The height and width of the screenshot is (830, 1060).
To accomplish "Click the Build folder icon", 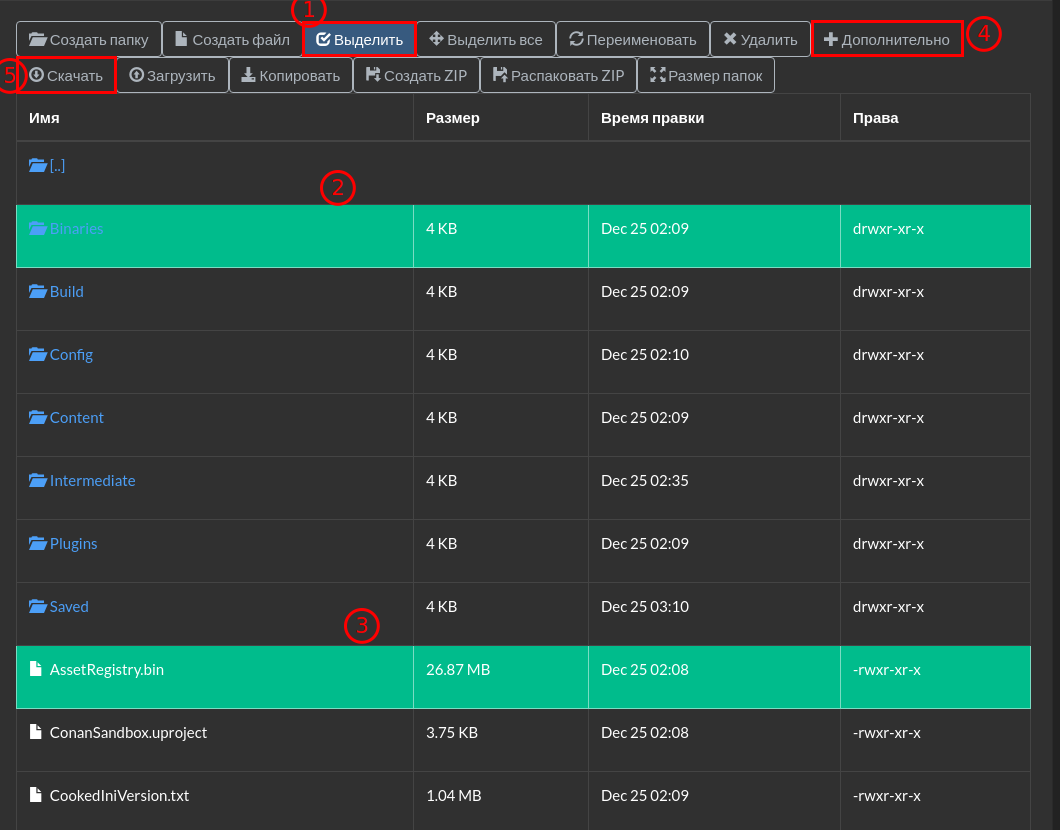I will (37, 291).
